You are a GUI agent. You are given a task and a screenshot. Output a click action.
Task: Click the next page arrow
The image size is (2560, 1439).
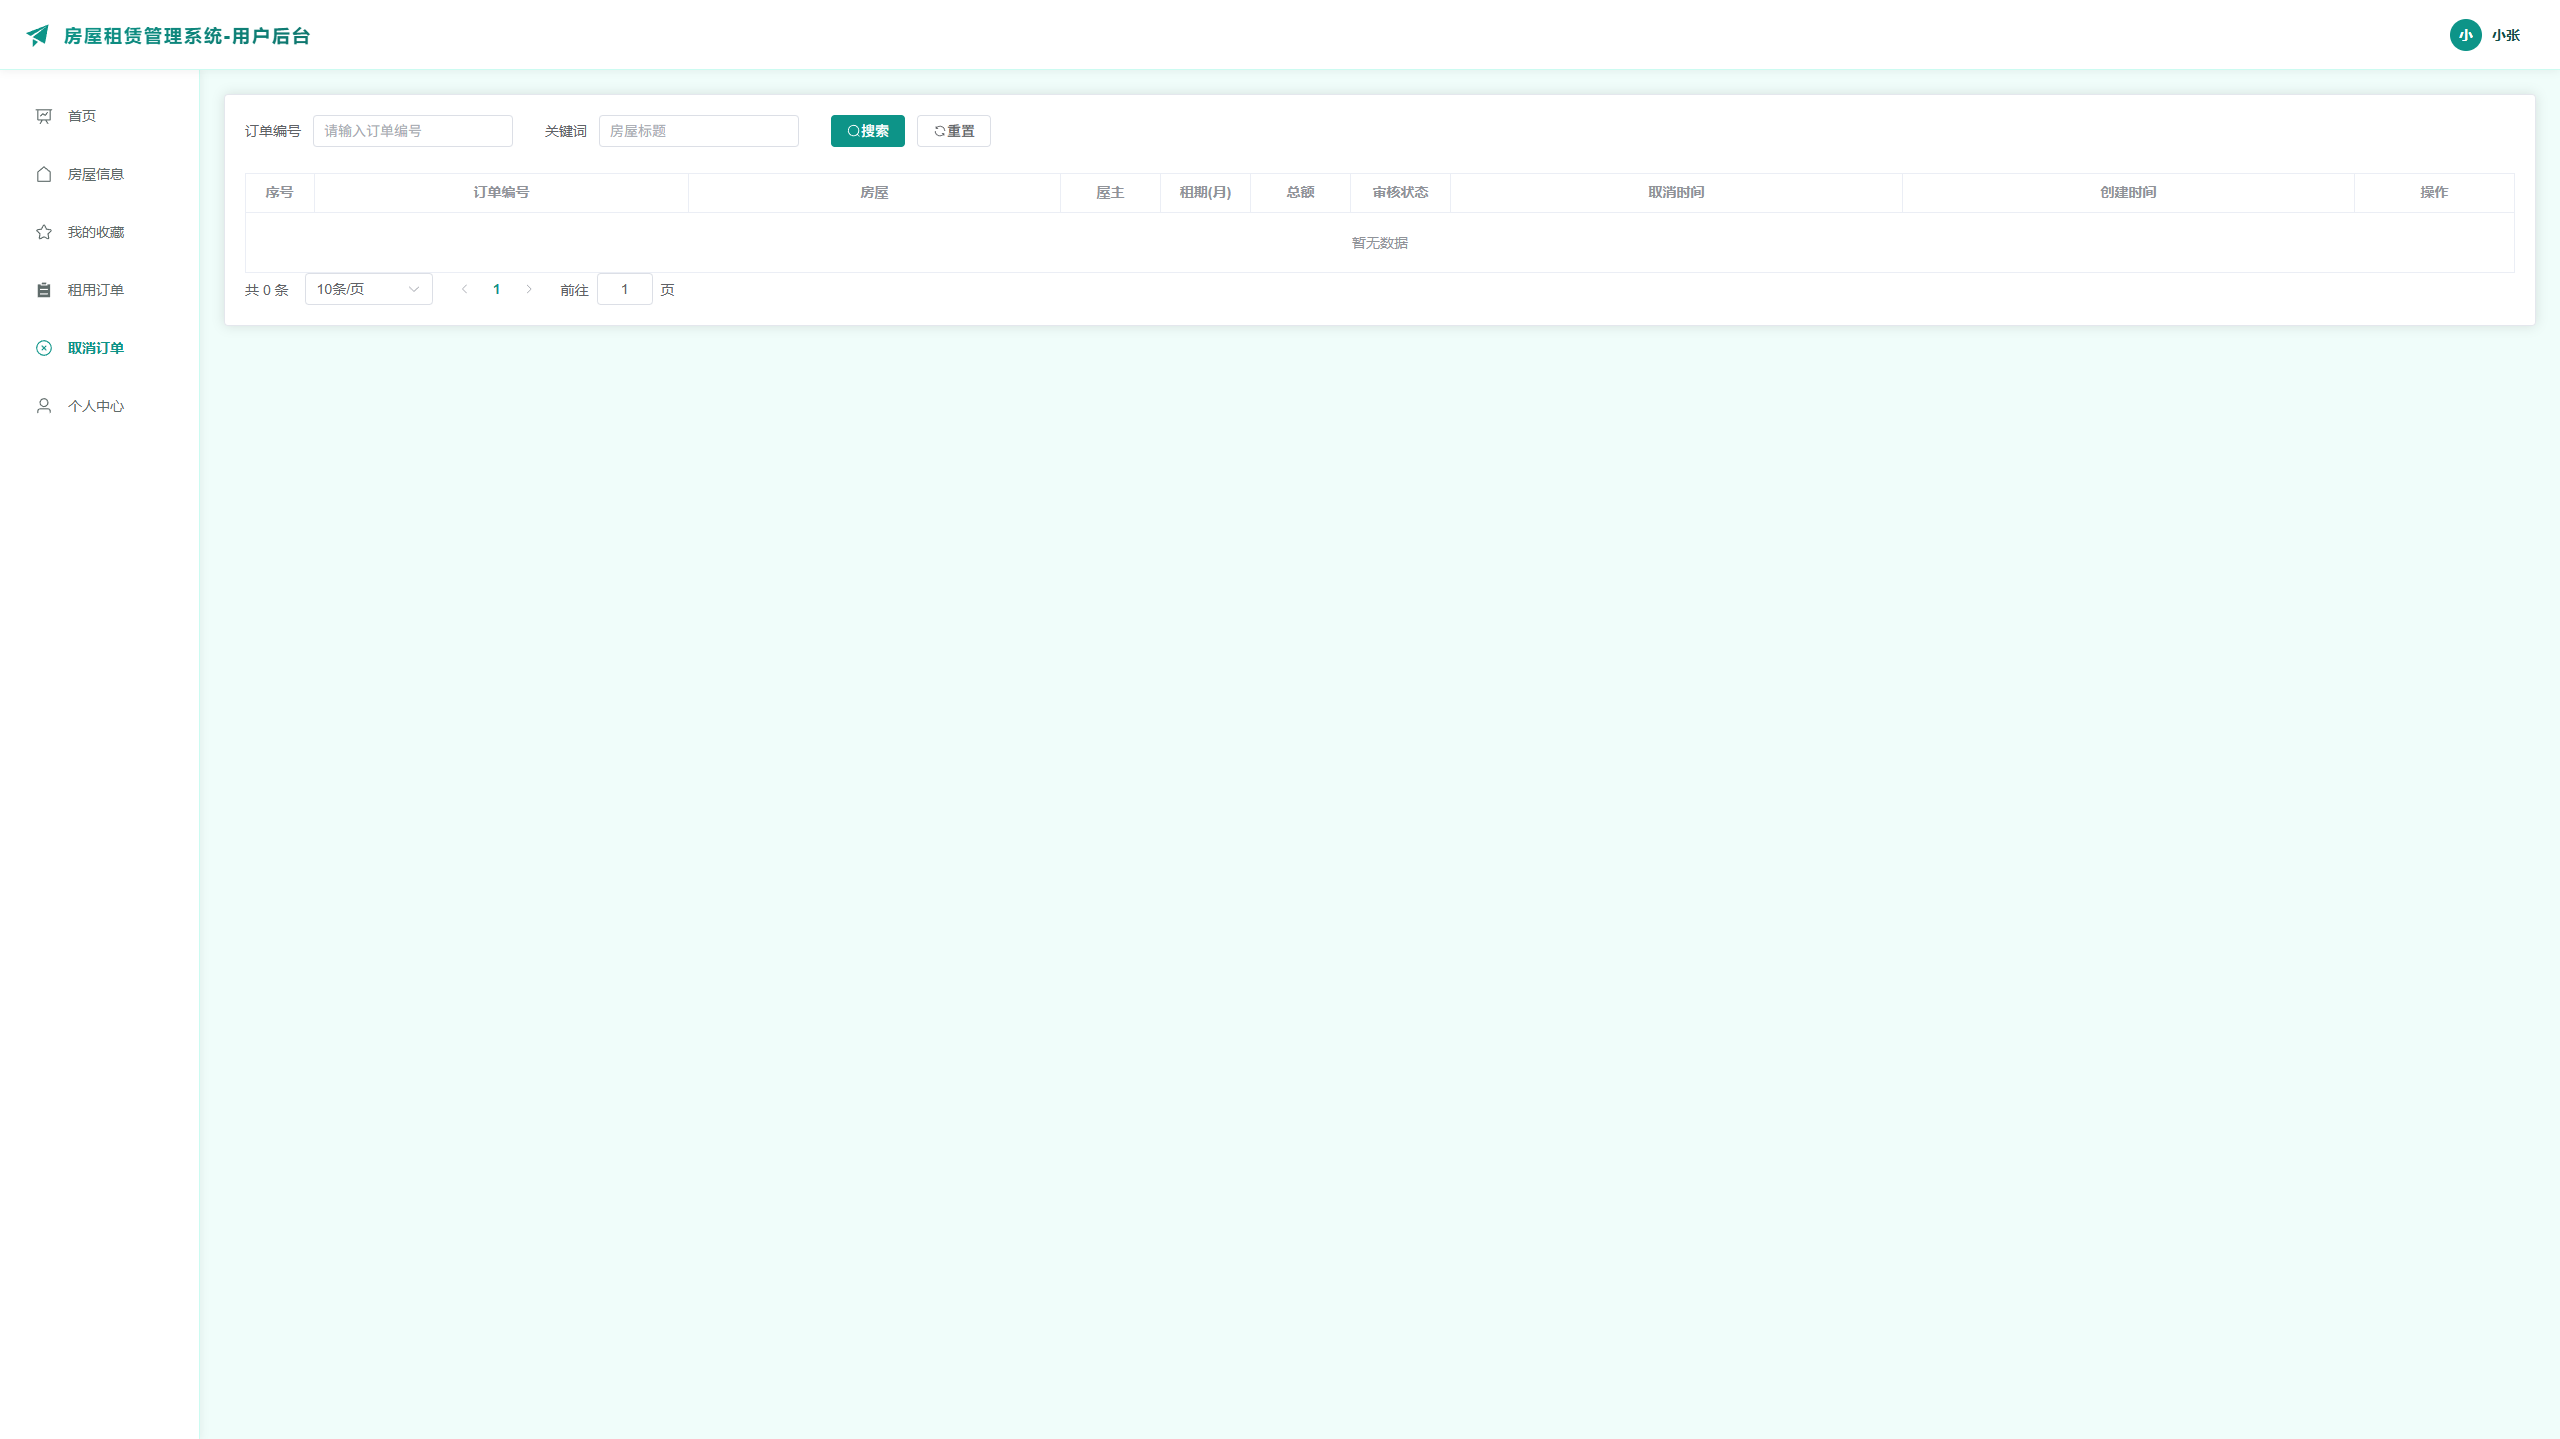coord(529,289)
